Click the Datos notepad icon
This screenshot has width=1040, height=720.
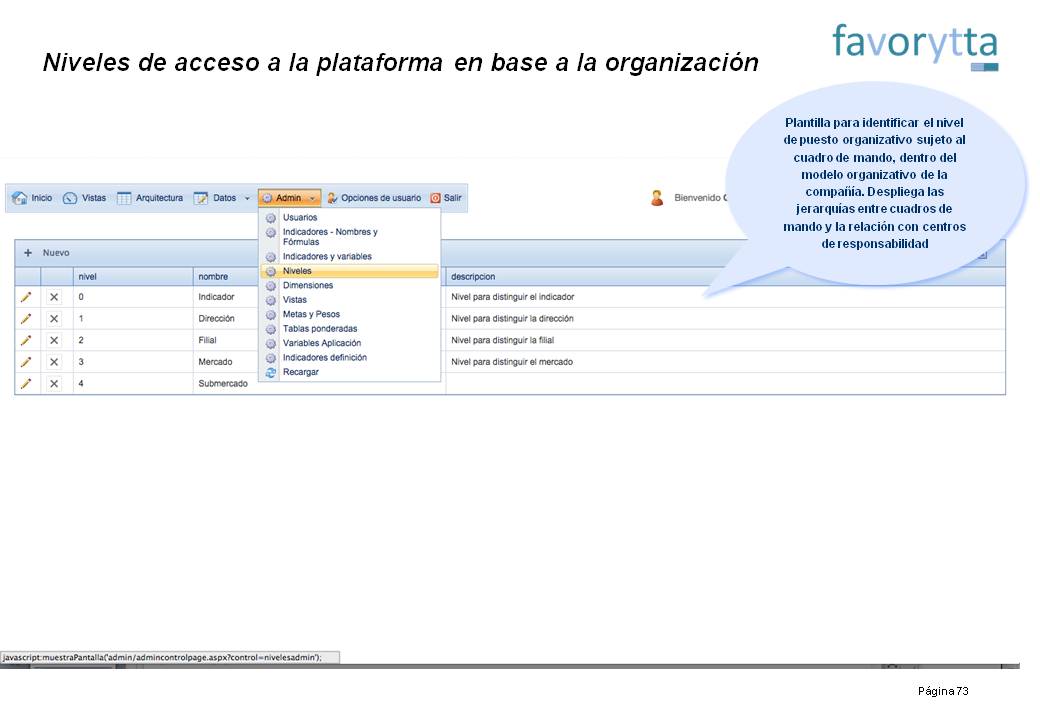click(x=201, y=198)
